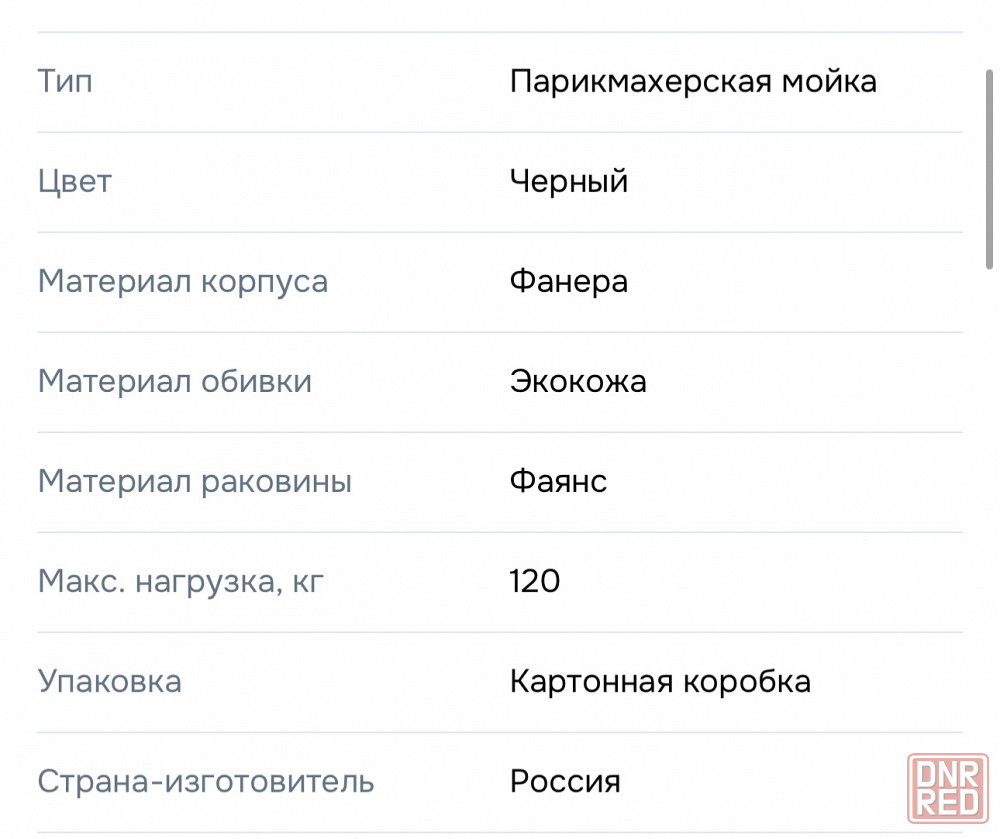Click the "Тип" attribute label
This screenshot has height=839, width=1000.
tap(65, 81)
